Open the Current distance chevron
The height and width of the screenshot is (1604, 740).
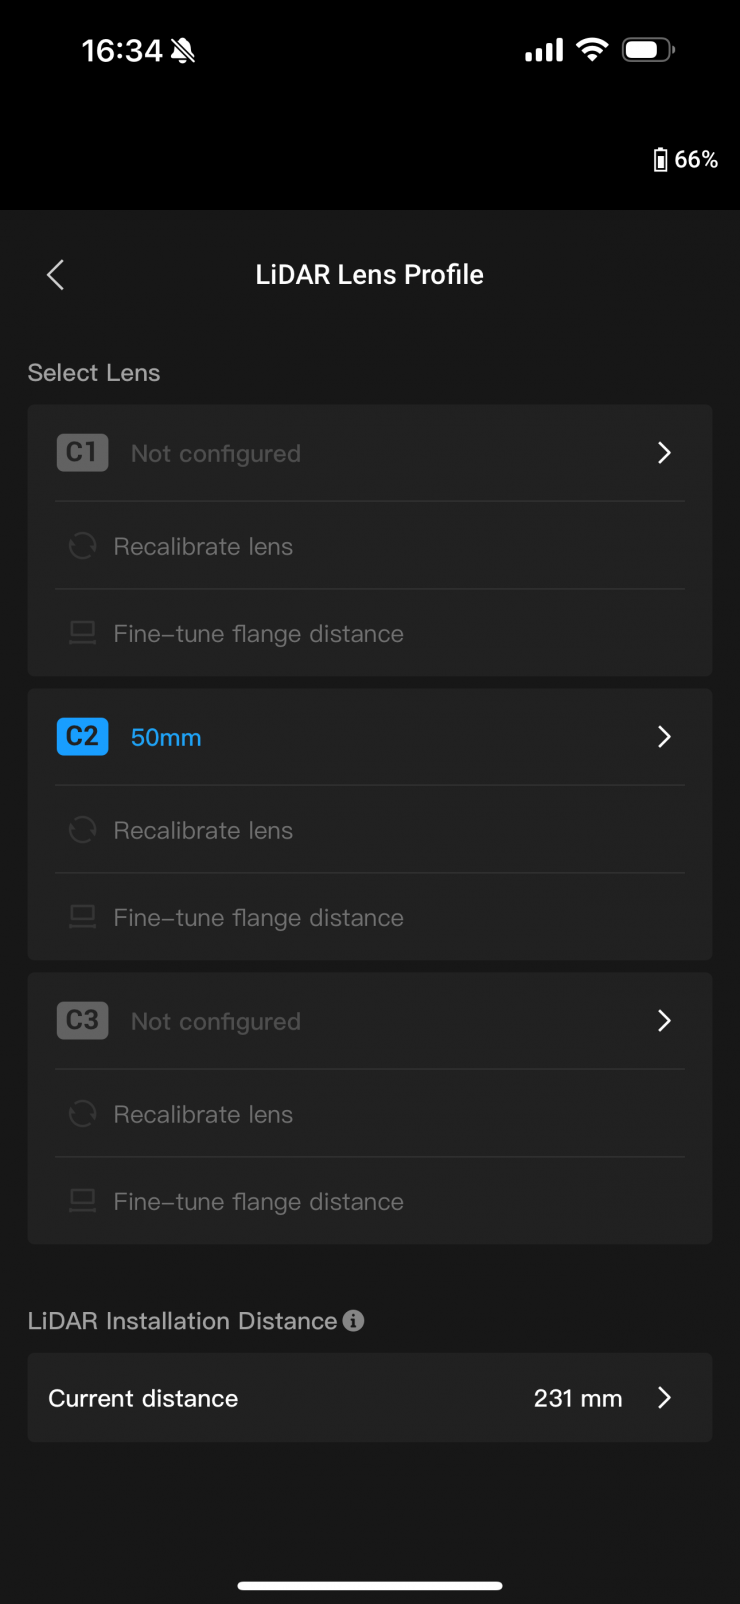point(664,1398)
